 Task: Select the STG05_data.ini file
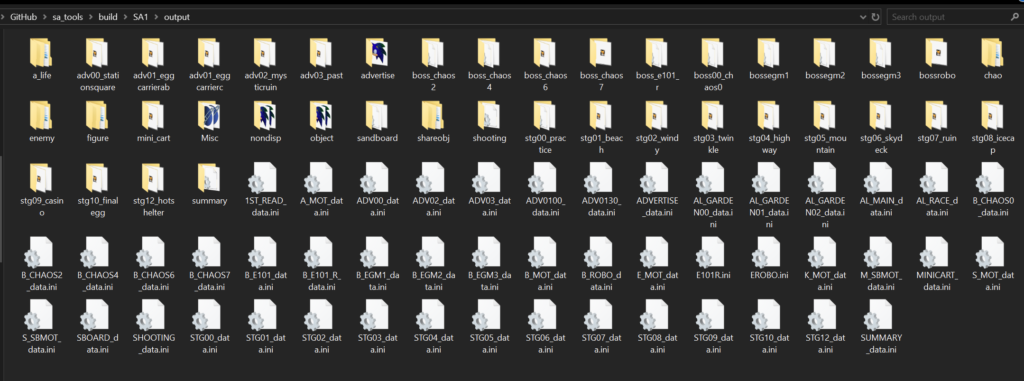tap(489, 327)
